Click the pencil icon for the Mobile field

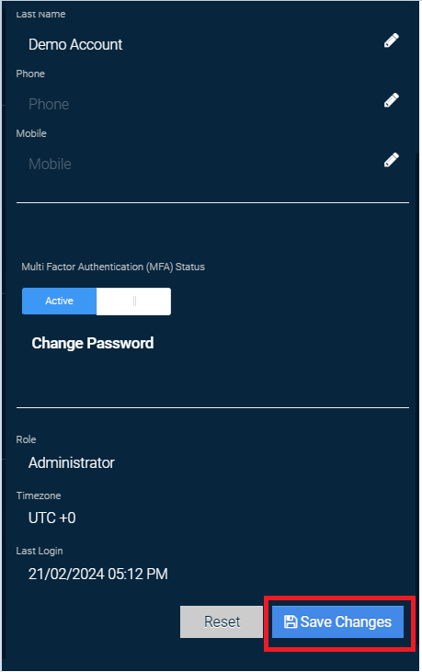tap(391, 160)
